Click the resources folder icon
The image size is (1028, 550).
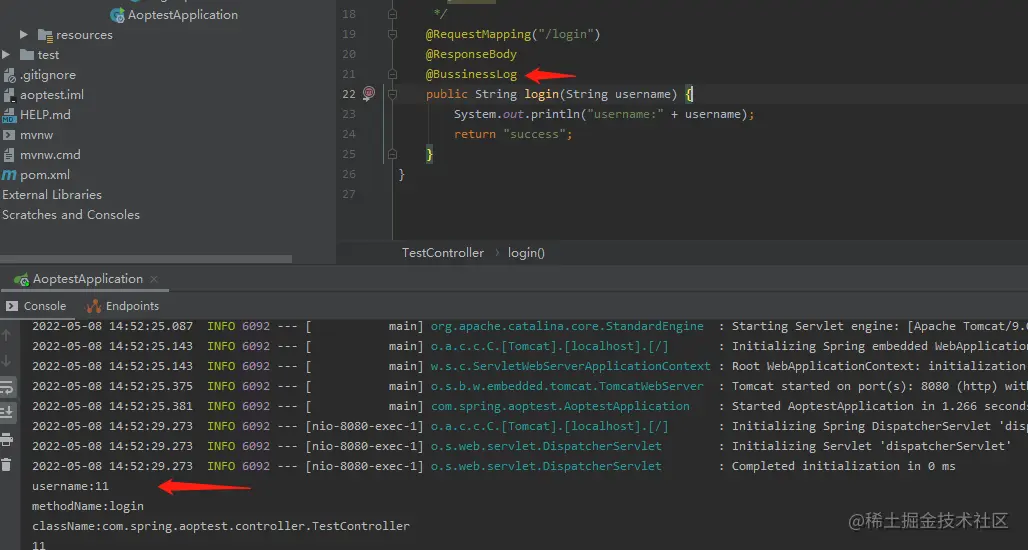(45, 35)
